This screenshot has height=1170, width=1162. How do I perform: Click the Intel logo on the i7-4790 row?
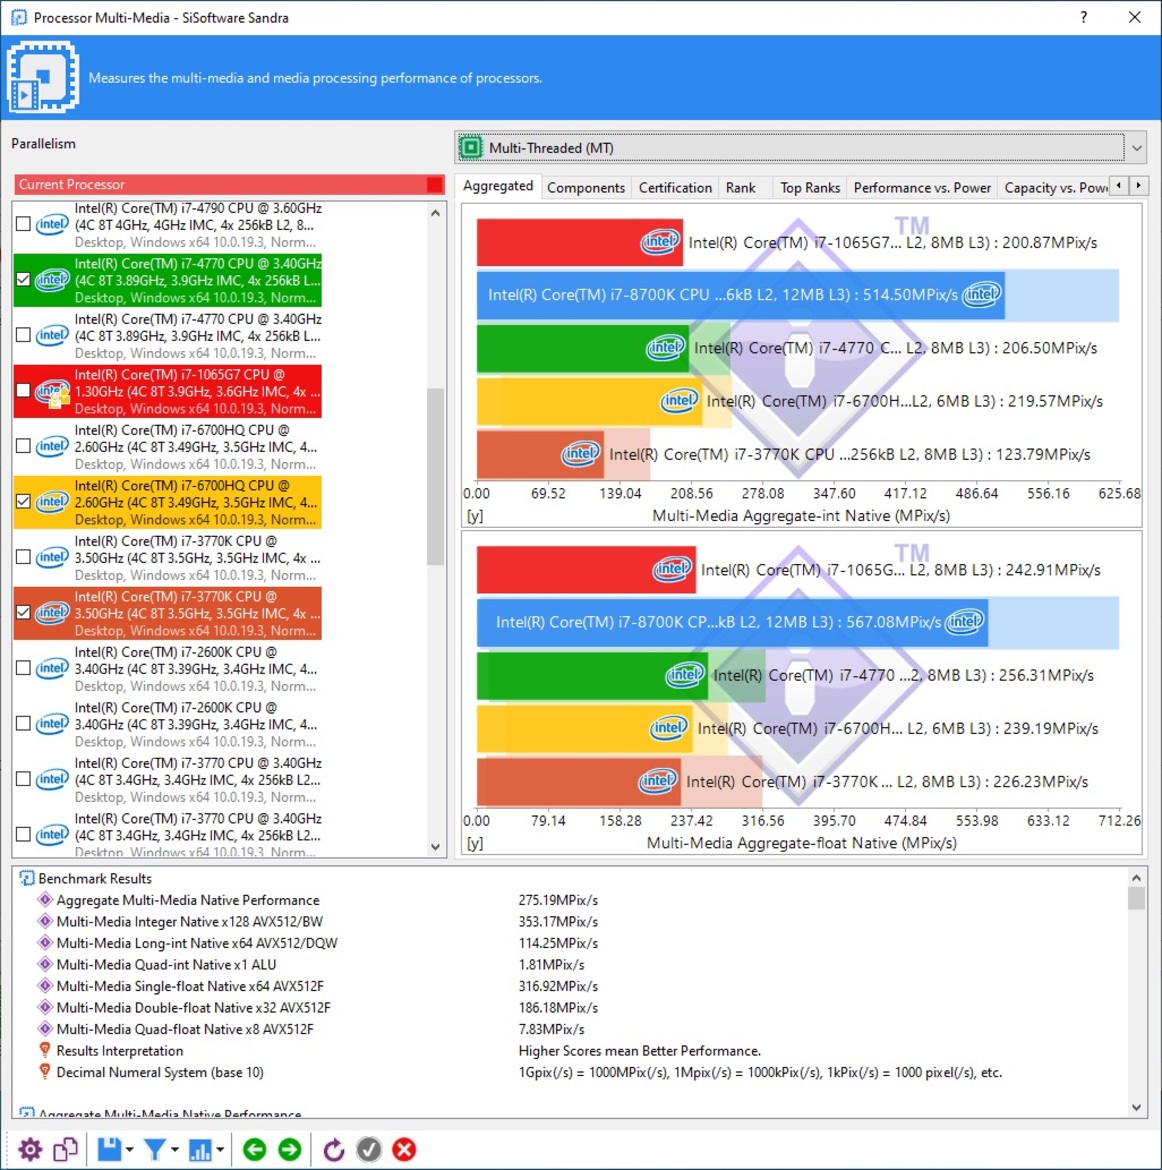pyautogui.click(x=52, y=224)
